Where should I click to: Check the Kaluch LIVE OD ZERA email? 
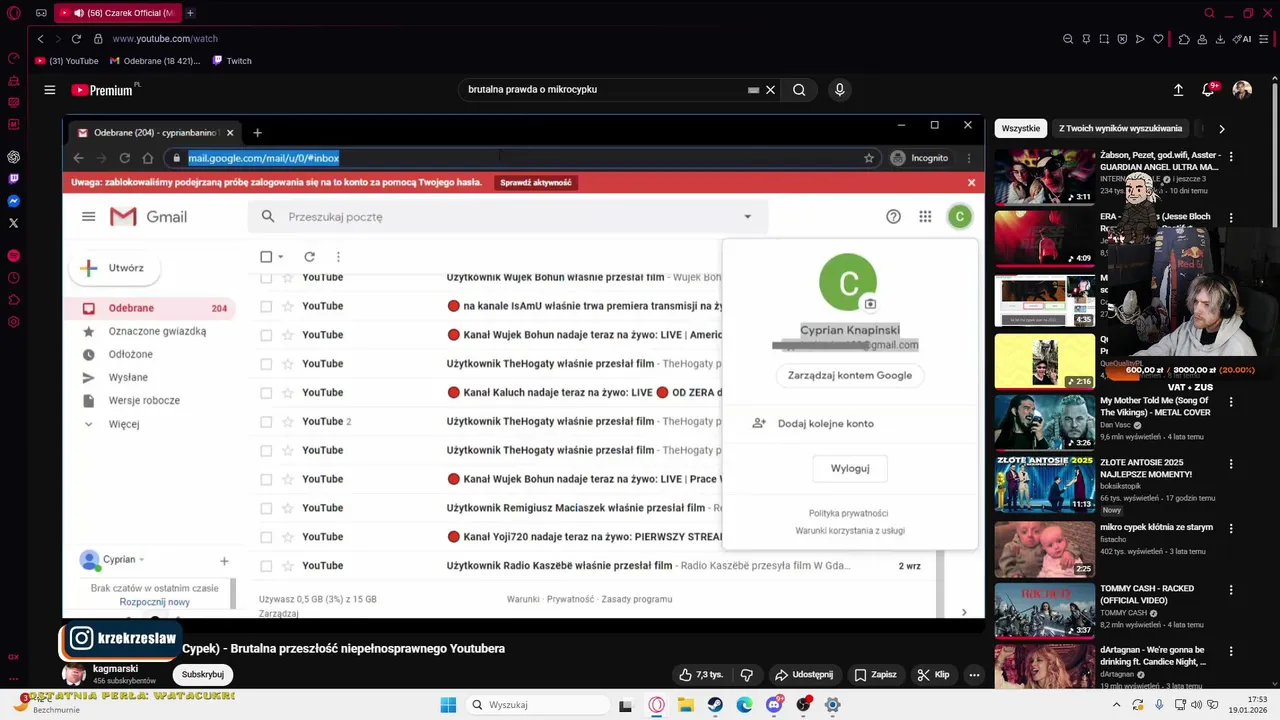pyautogui.click(x=266, y=393)
